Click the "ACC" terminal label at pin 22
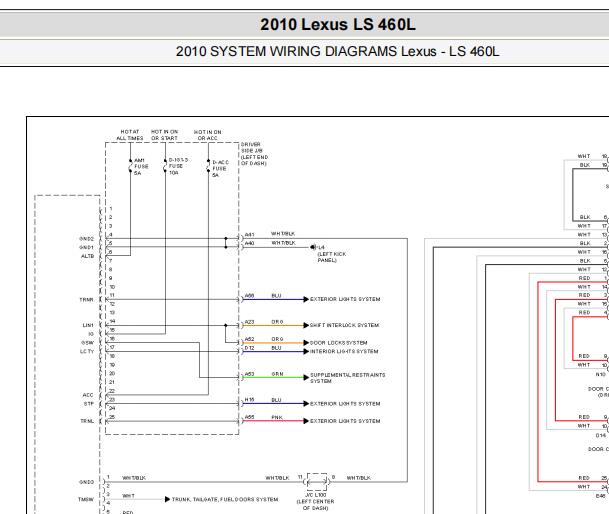This screenshot has height=514, width=609. pos(88,395)
